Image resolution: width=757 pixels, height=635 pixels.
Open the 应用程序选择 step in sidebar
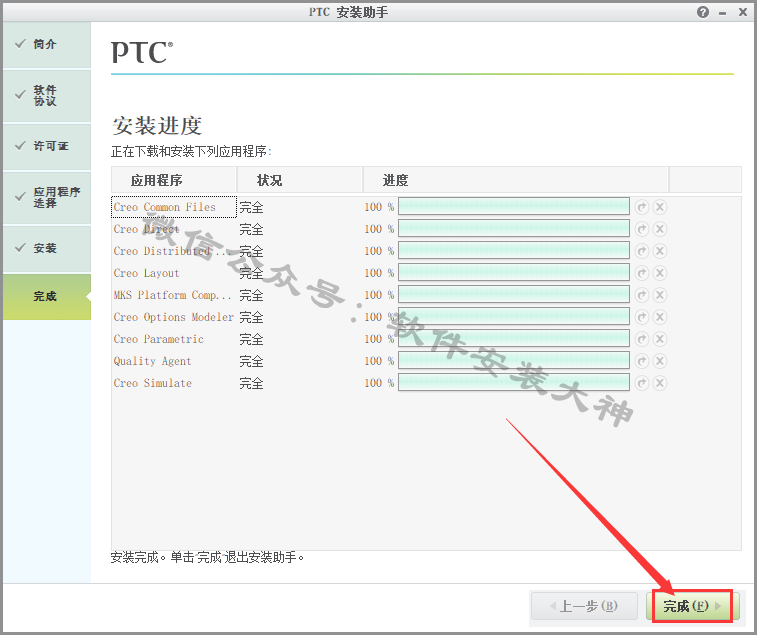[x=47, y=198]
